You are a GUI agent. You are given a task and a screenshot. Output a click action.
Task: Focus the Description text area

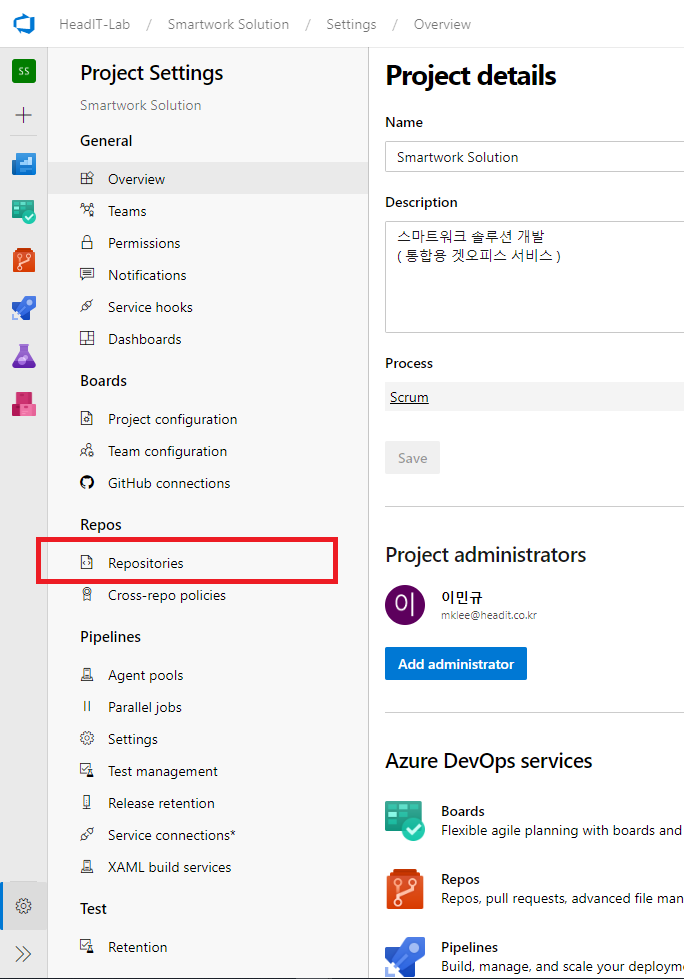534,277
